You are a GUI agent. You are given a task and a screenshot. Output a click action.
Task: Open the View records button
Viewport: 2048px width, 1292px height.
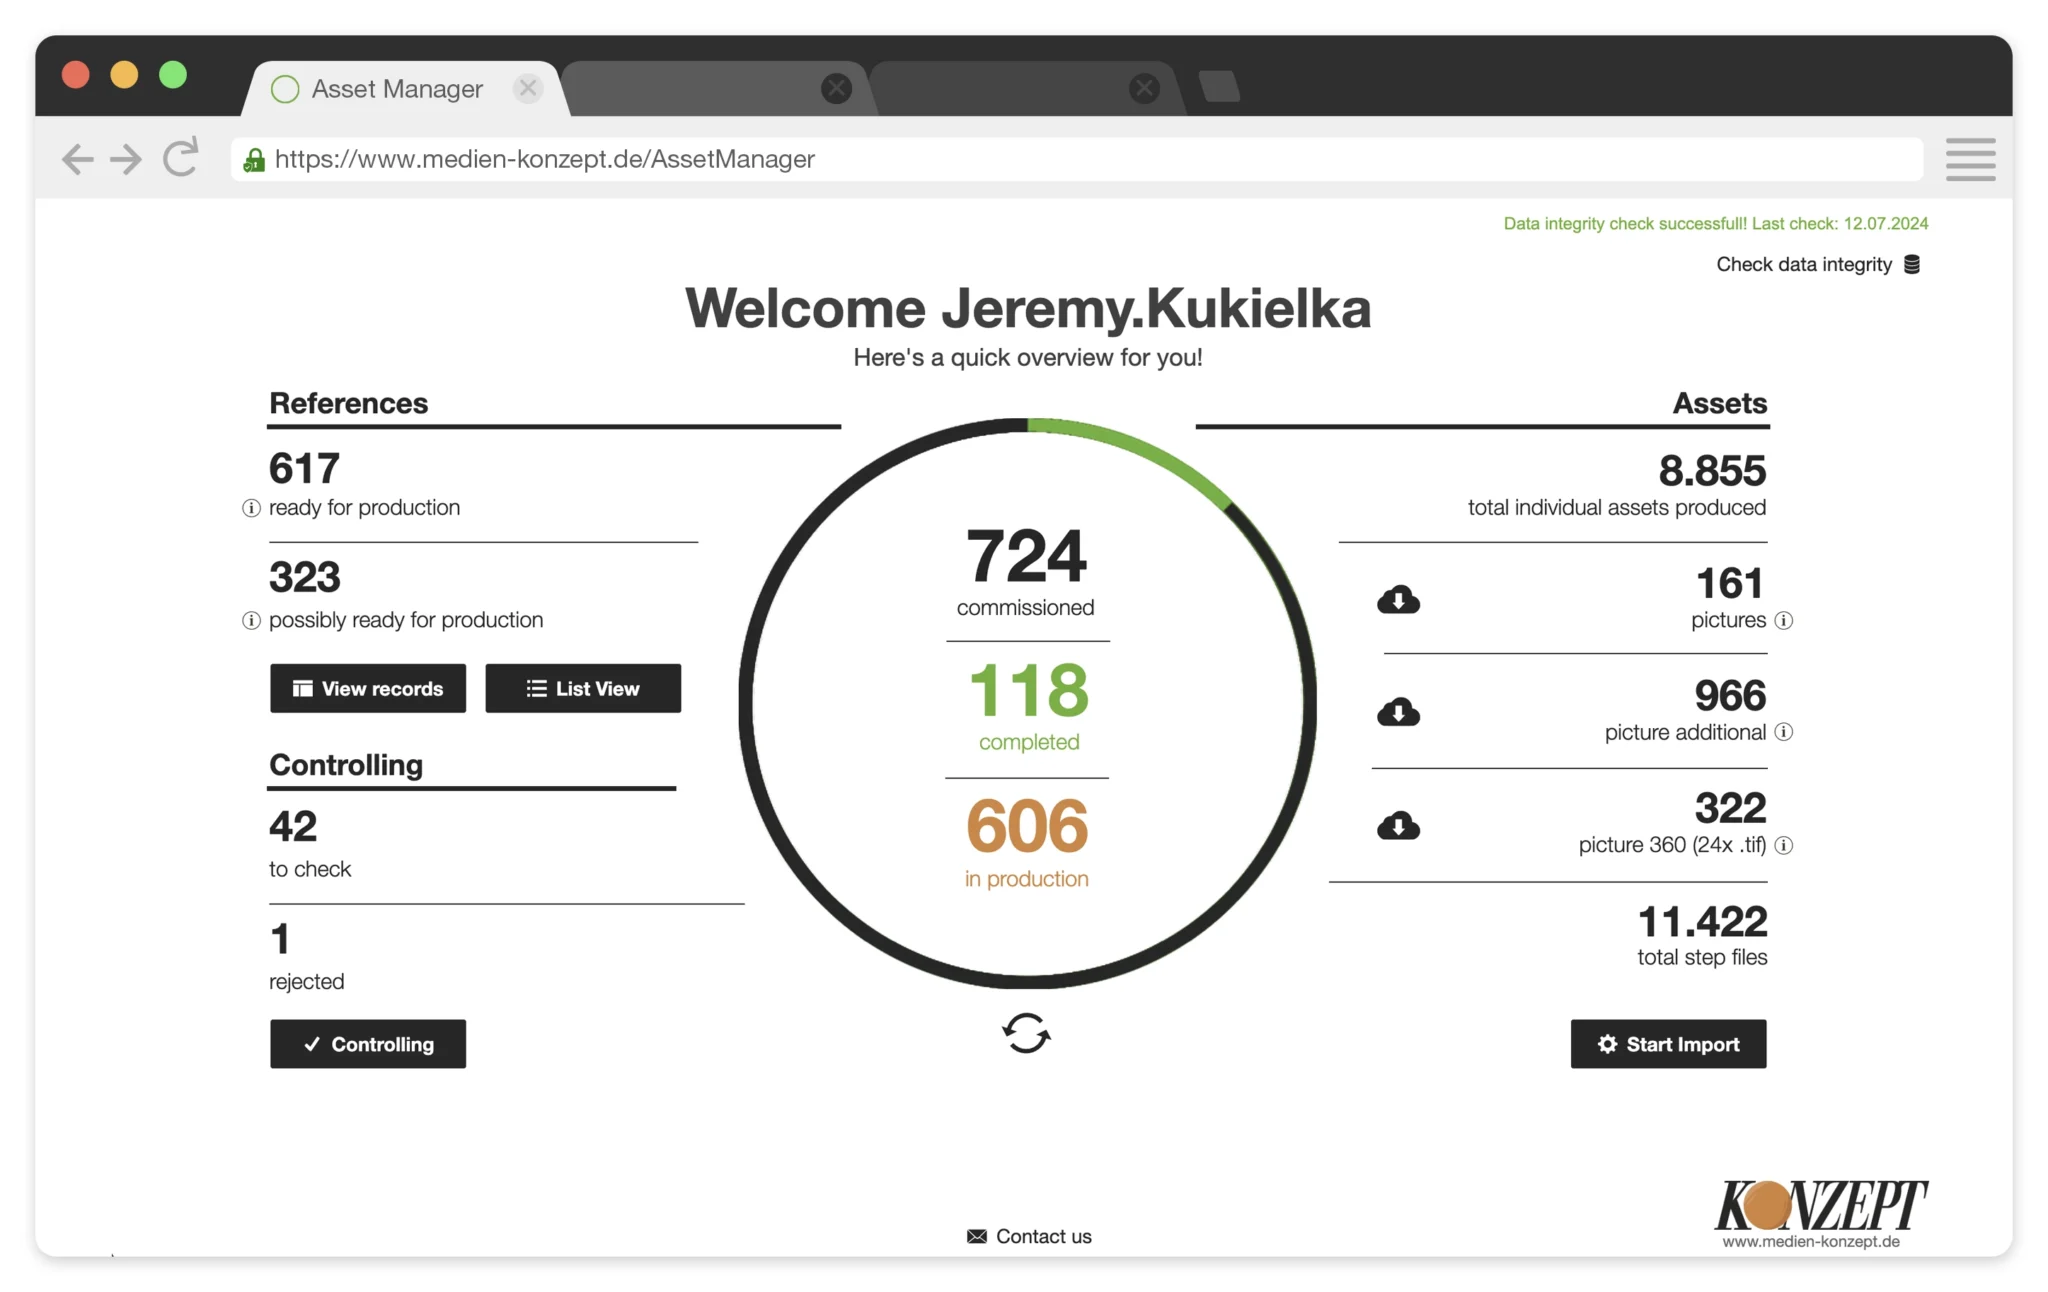[x=368, y=688]
